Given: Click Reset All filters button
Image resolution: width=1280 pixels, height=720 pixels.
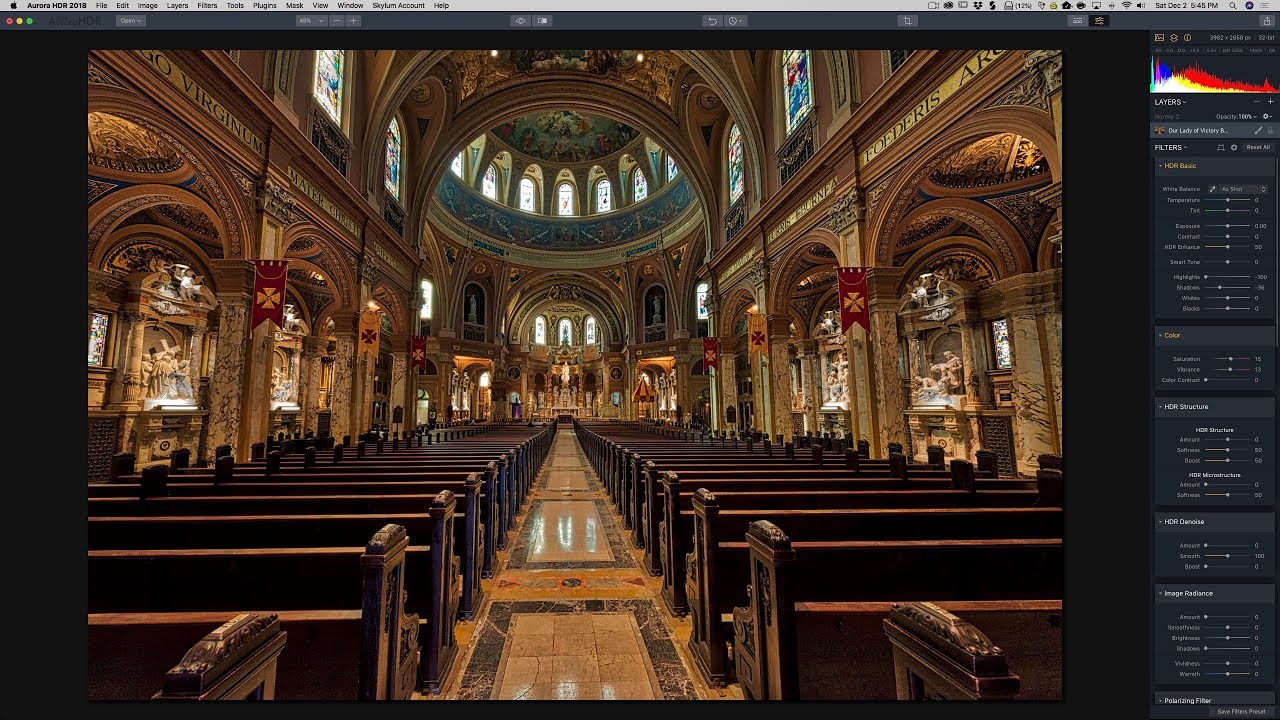Looking at the screenshot, I should 1258,148.
